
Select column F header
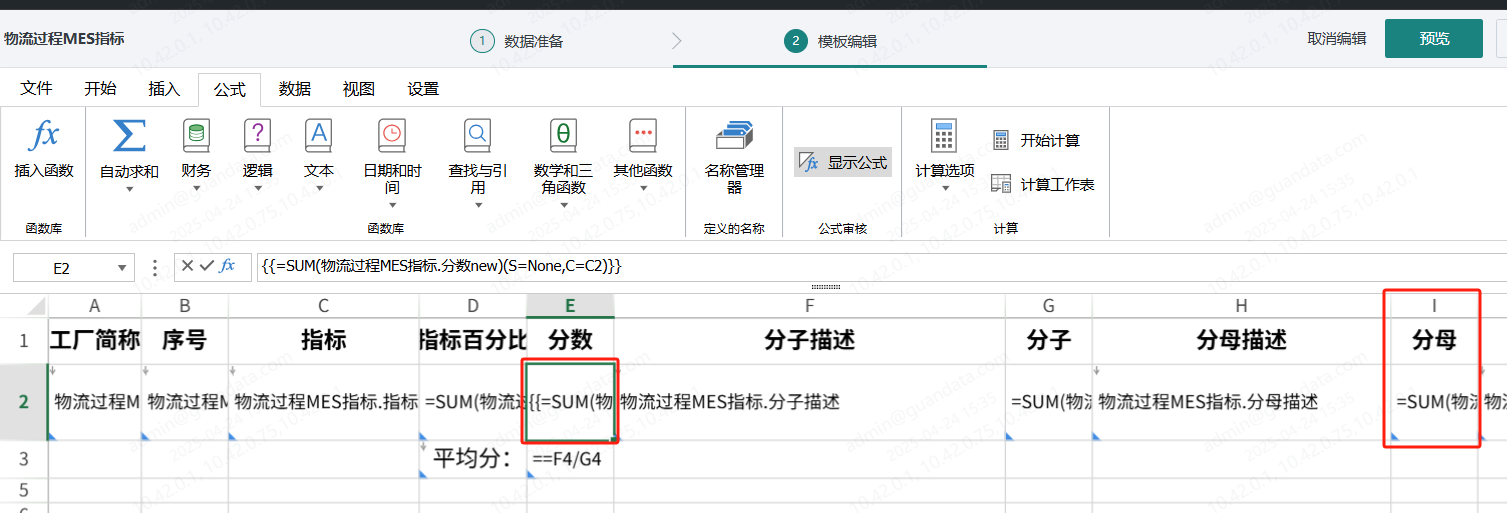pos(810,305)
